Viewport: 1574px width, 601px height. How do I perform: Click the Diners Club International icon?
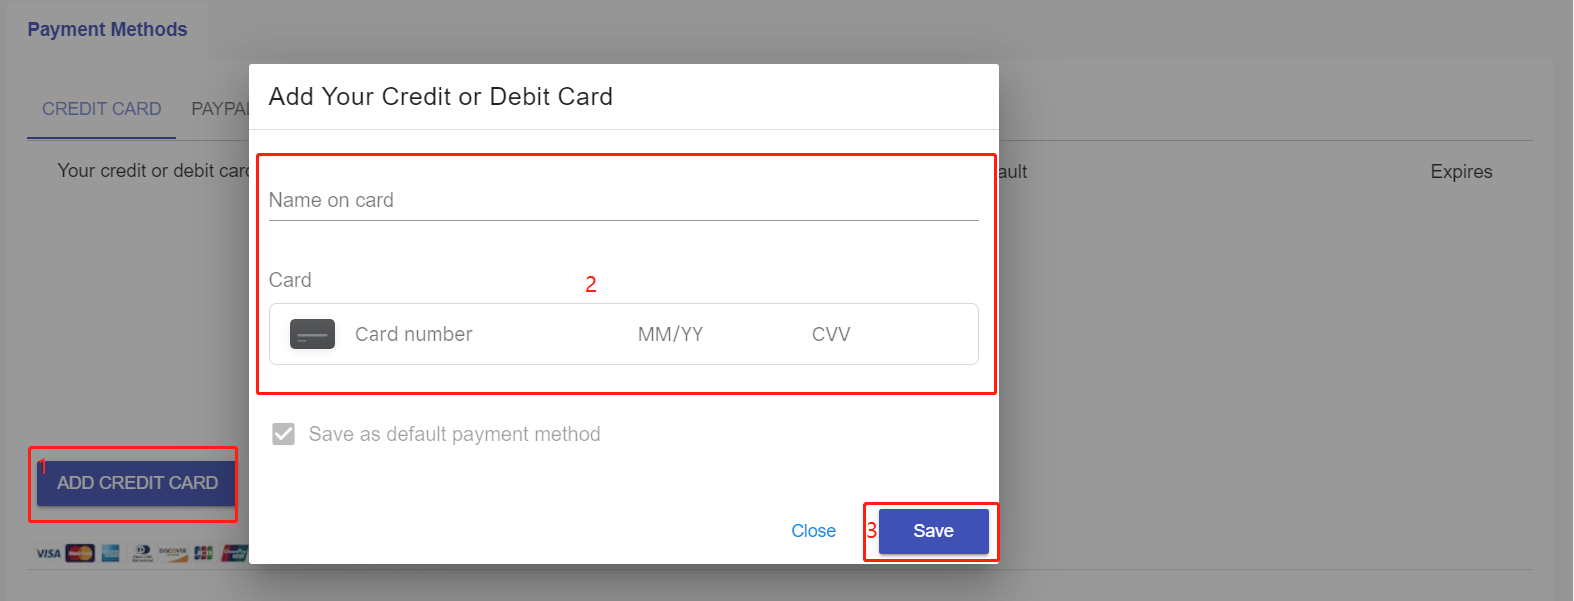click(142, 552)
